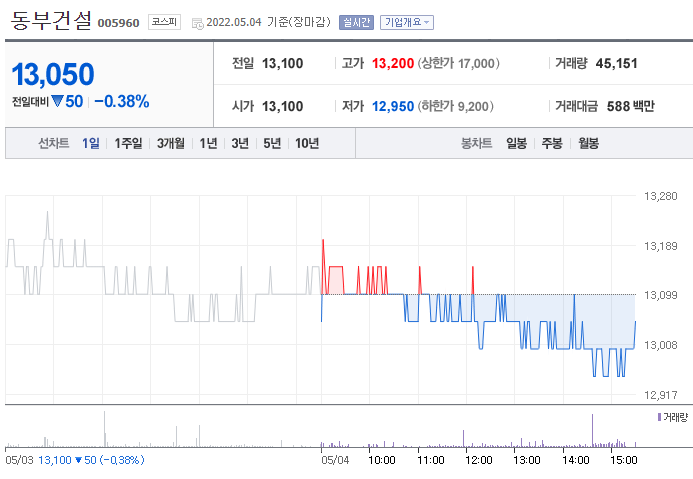Click the down triangle next to 50

[57, 101]
